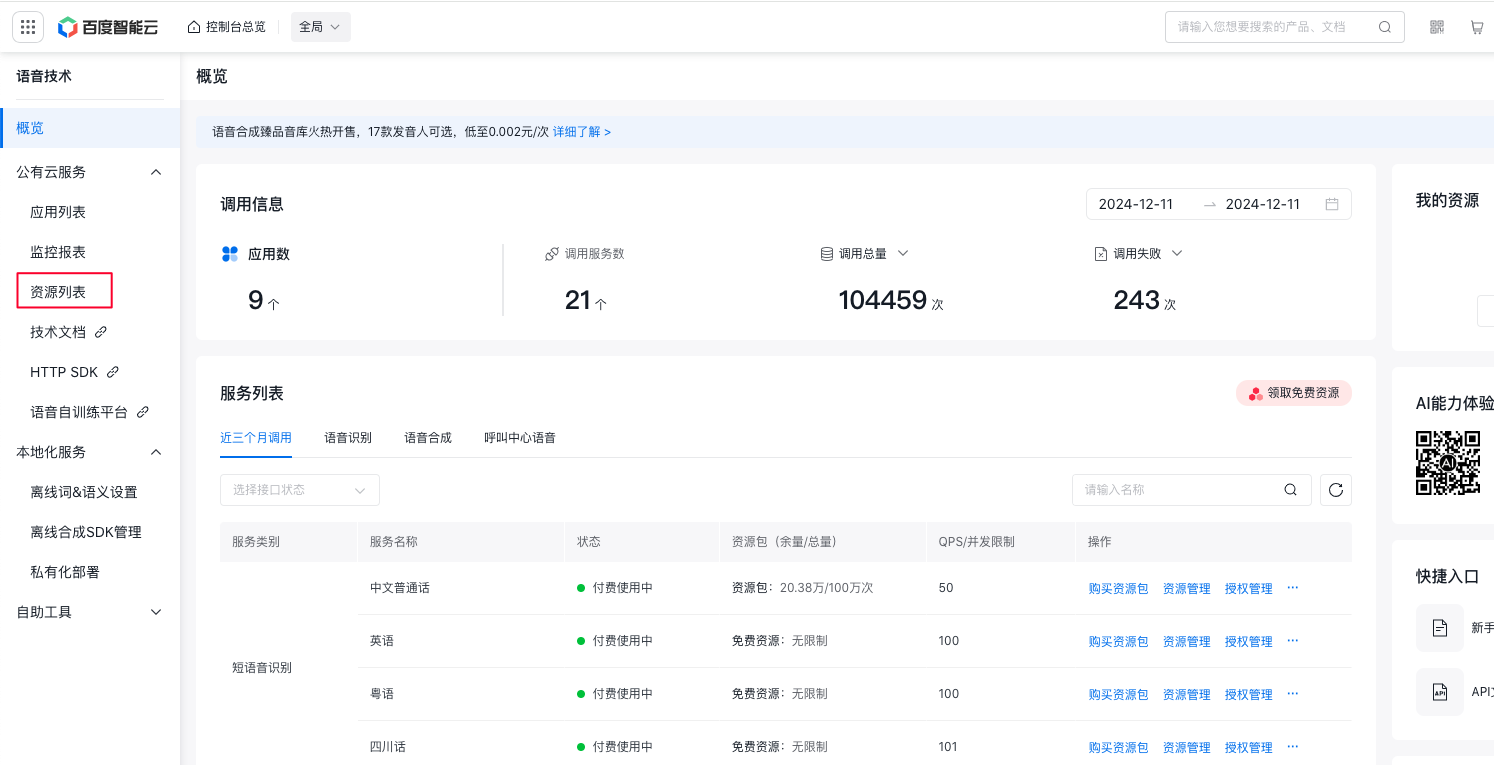1494x765 pixels.
Task: Click the refresh icon beside name search
Action: 1336,490
